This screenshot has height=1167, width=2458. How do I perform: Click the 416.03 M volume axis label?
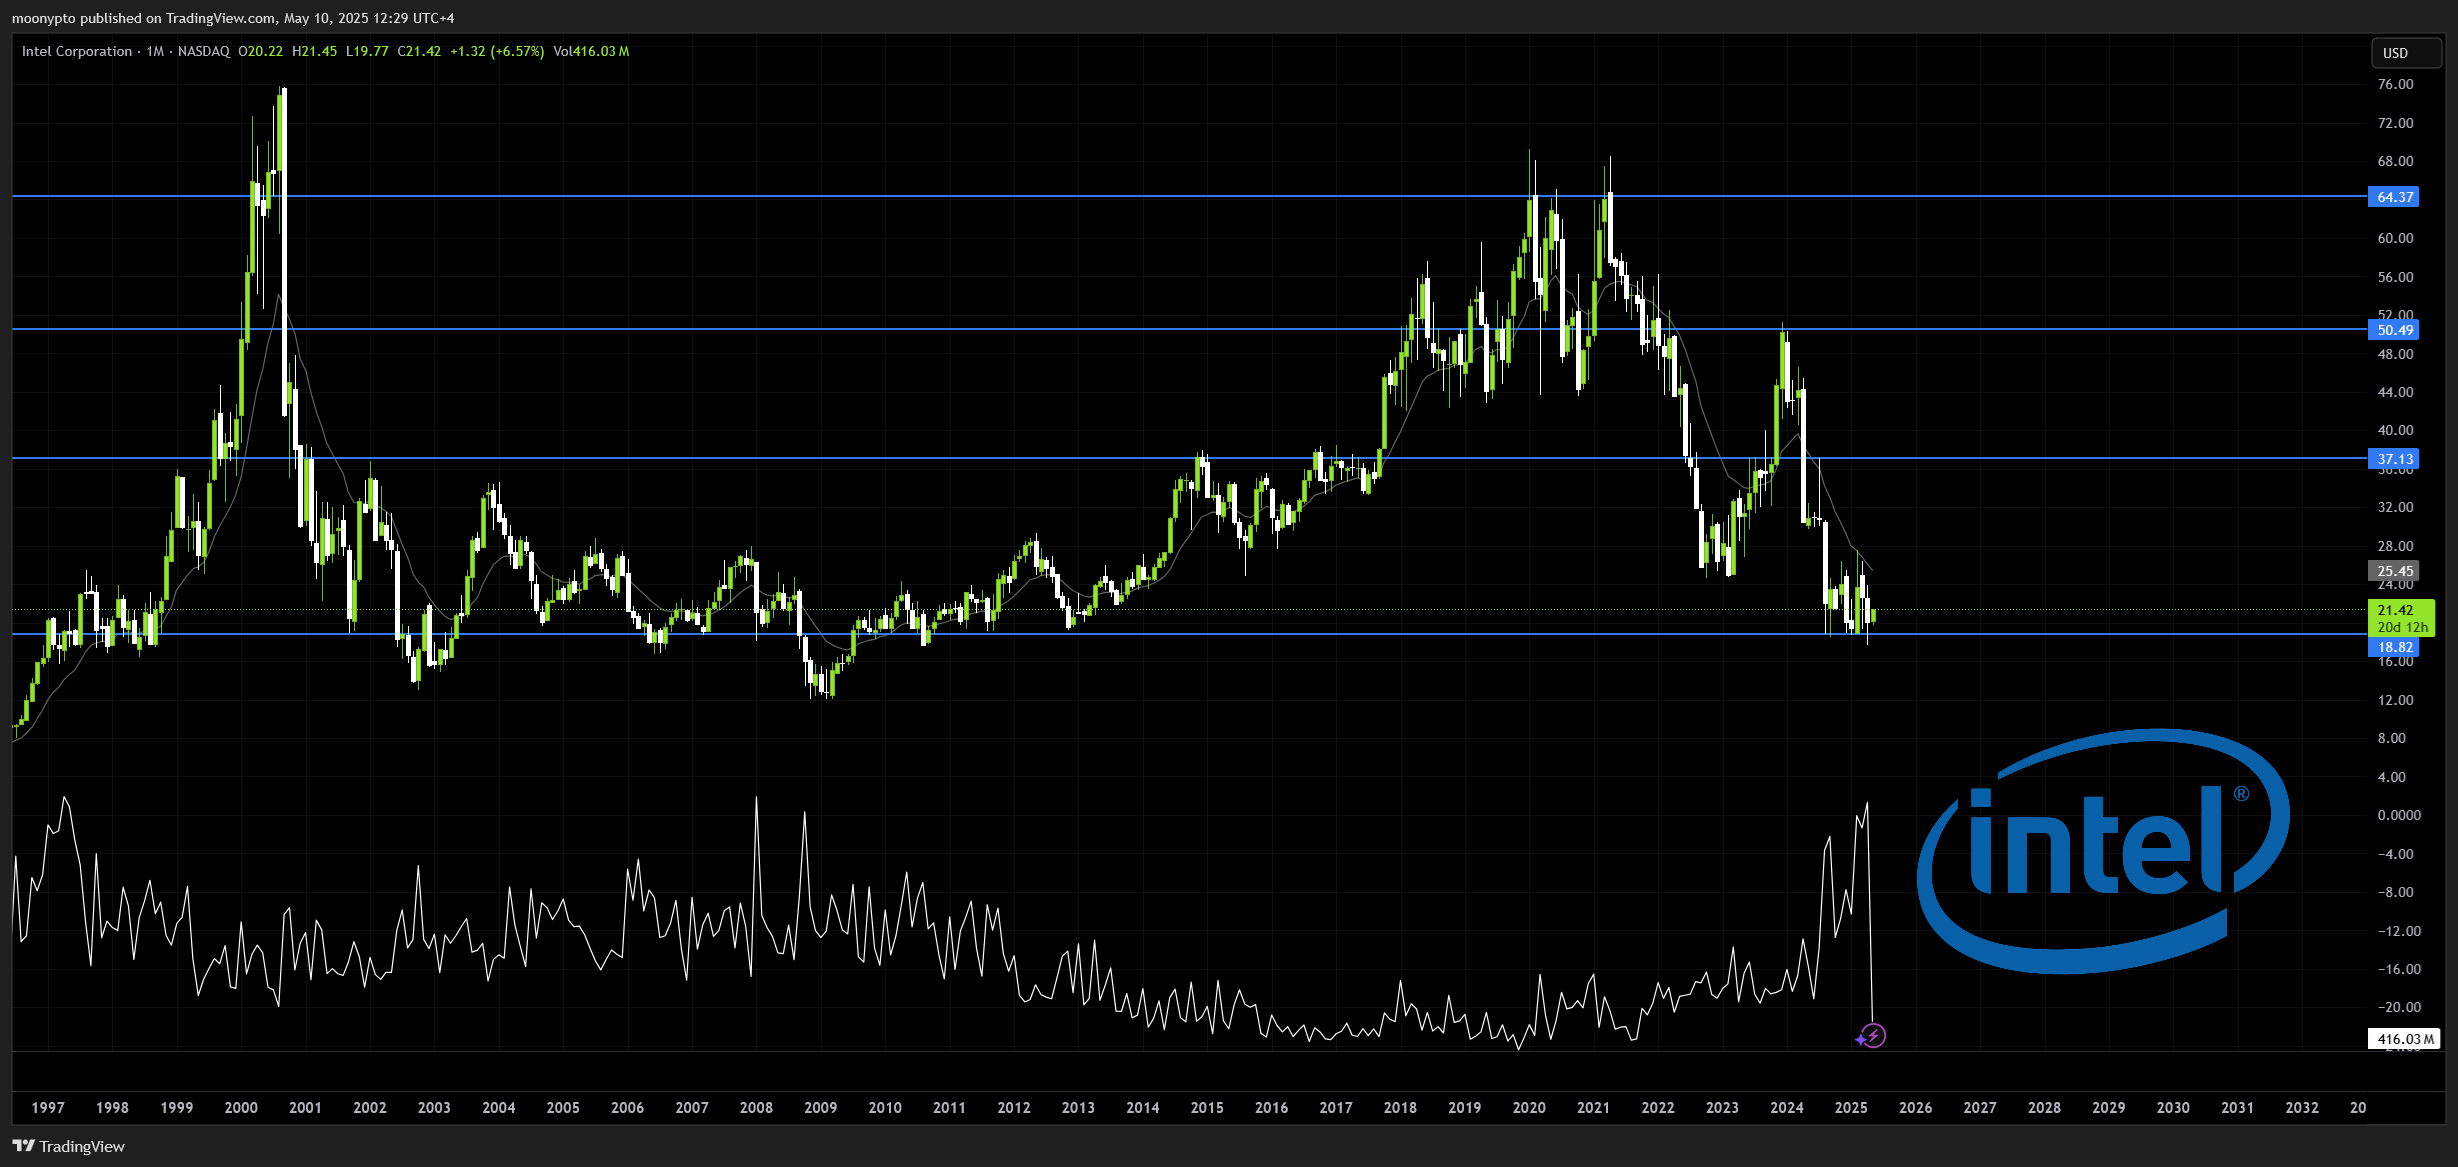click(x=2405, y=1039)
